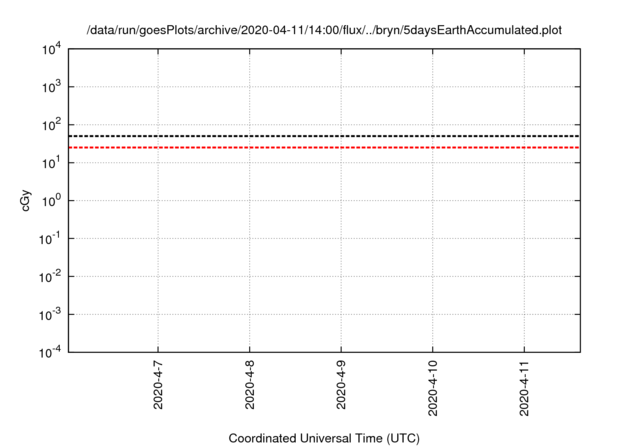Image resolution: width=640 pixels, height=448 pixels.
Task: Select the cGy y-axis label
Action: [25, 200]
